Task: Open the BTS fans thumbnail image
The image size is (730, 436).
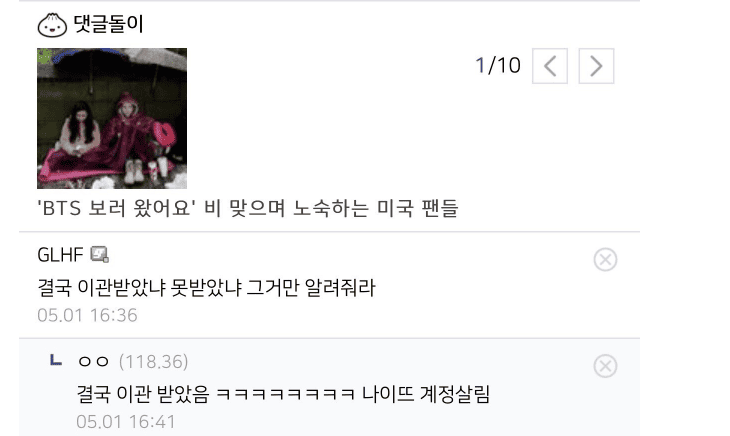Action: (112, 118)
